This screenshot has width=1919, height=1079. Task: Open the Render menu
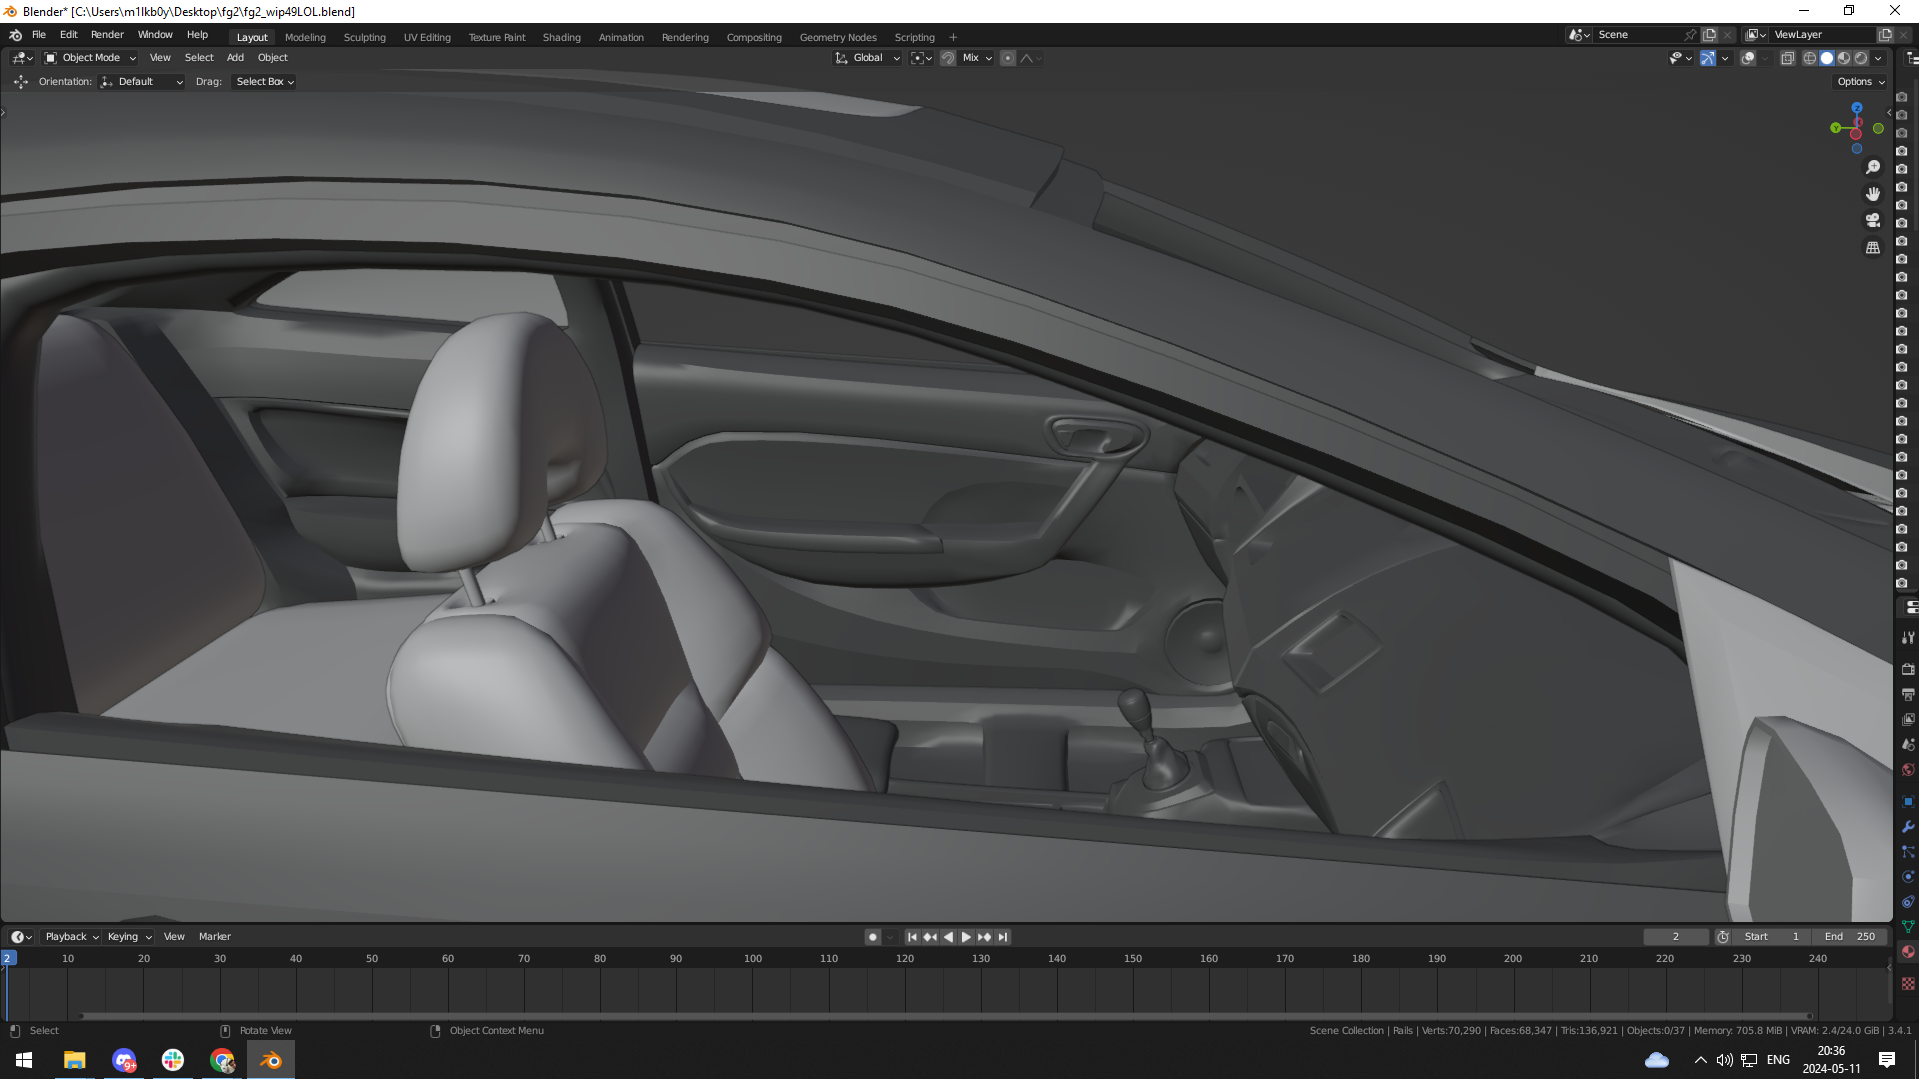(x=107, y=35)
